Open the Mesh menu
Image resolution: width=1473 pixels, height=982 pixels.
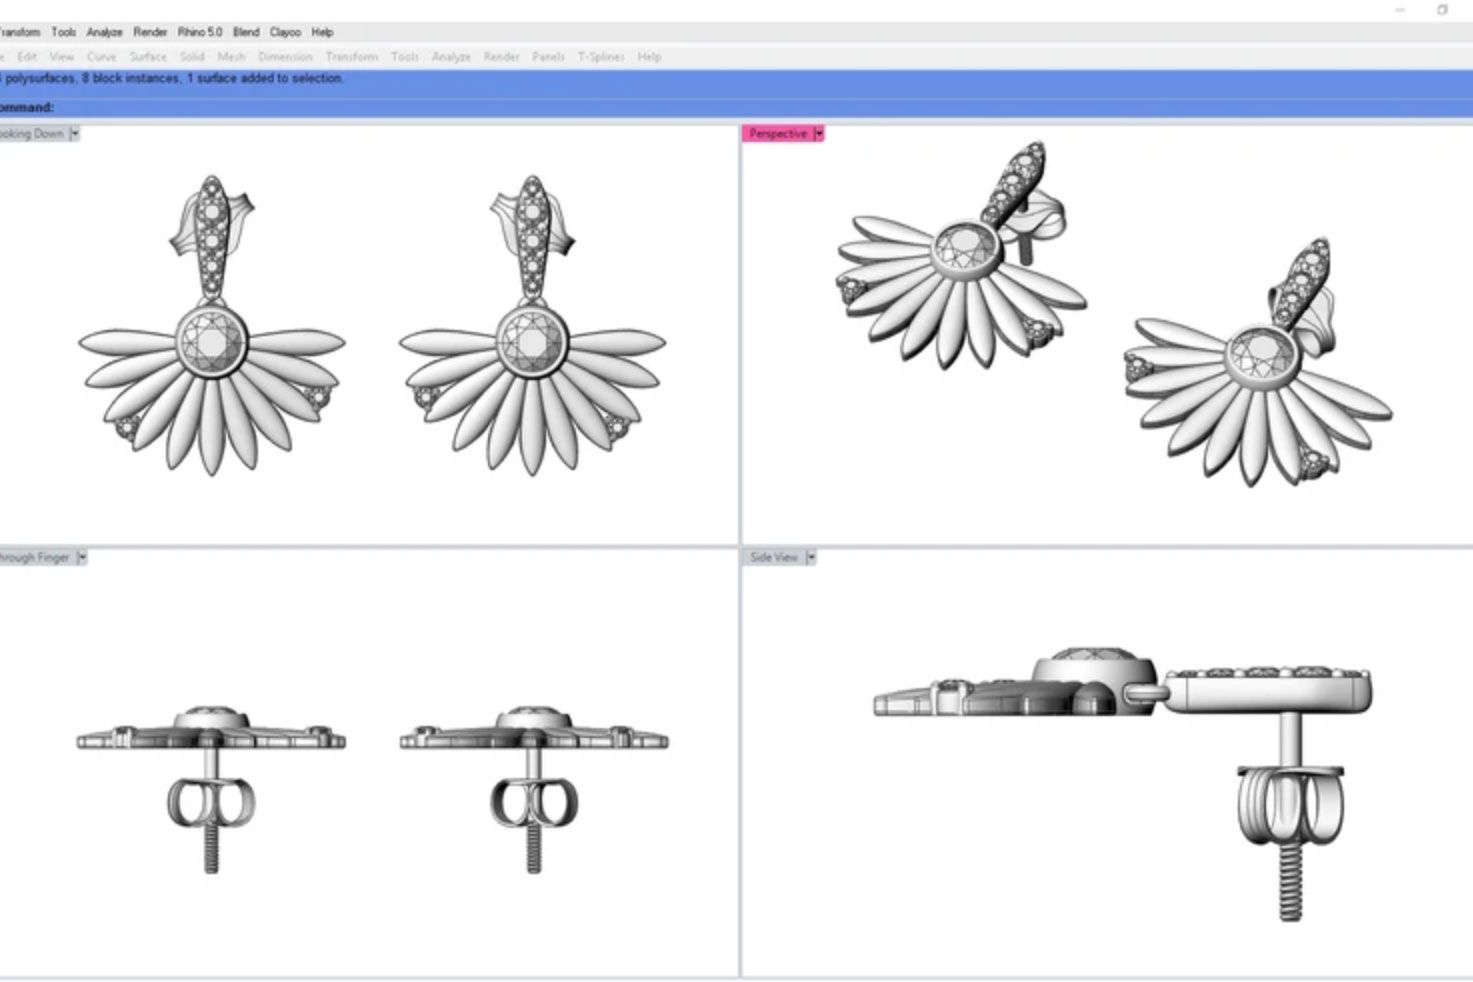coord(231,57)
